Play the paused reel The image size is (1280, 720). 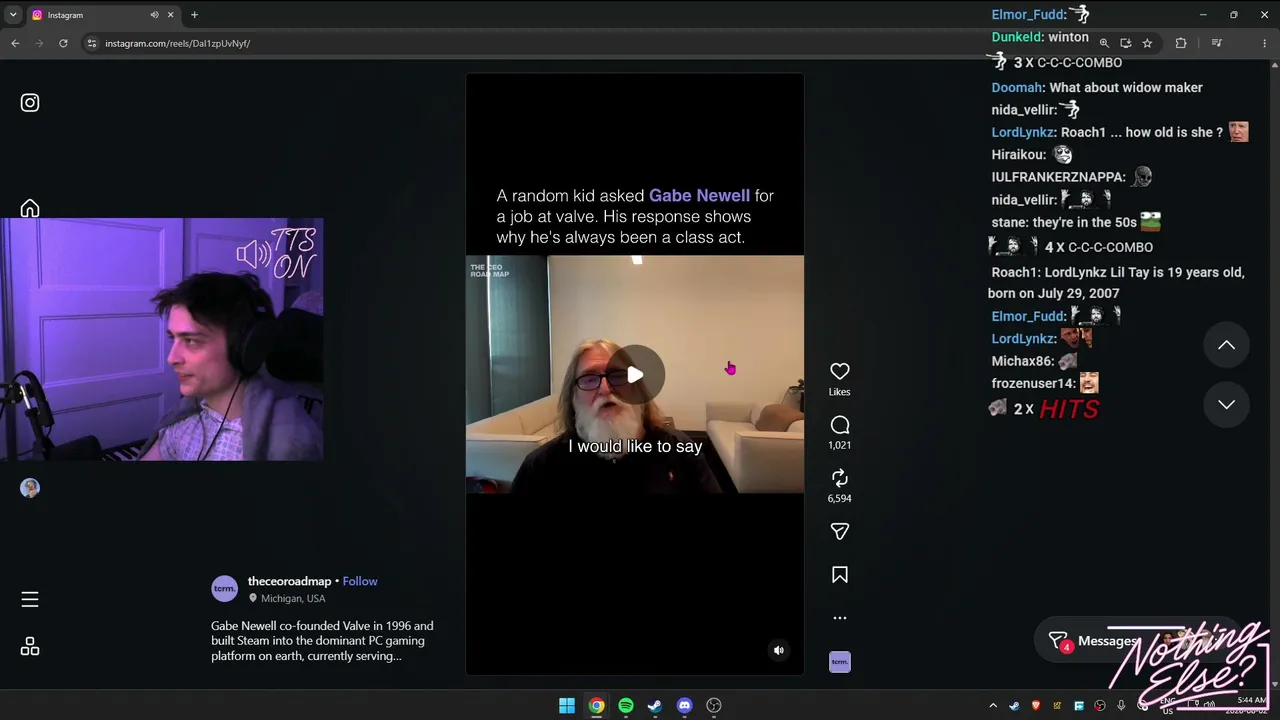coord(635,375)
